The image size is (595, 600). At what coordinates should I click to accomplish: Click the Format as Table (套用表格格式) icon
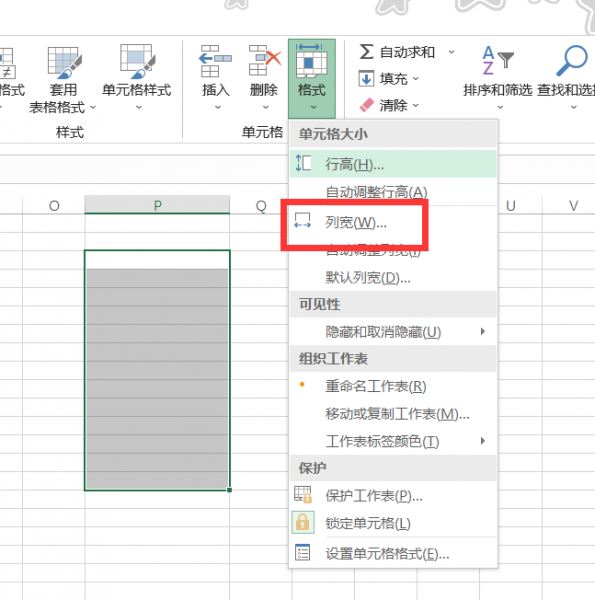pyautogui.click(x=64, y=63)
